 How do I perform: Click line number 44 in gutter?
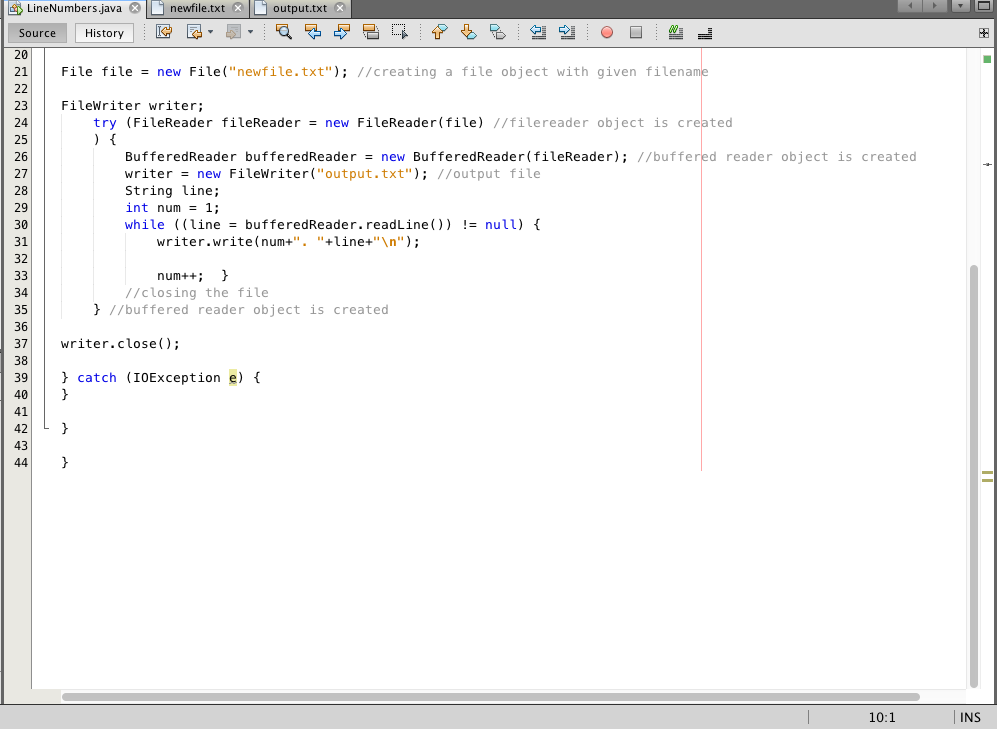(21, 463)
